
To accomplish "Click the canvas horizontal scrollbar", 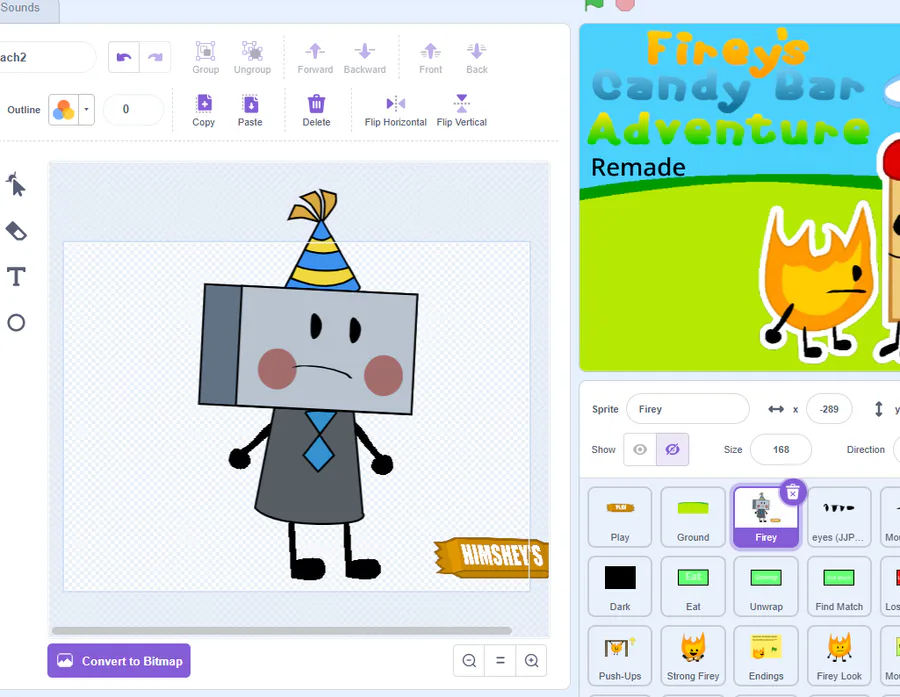I will 282,630.
